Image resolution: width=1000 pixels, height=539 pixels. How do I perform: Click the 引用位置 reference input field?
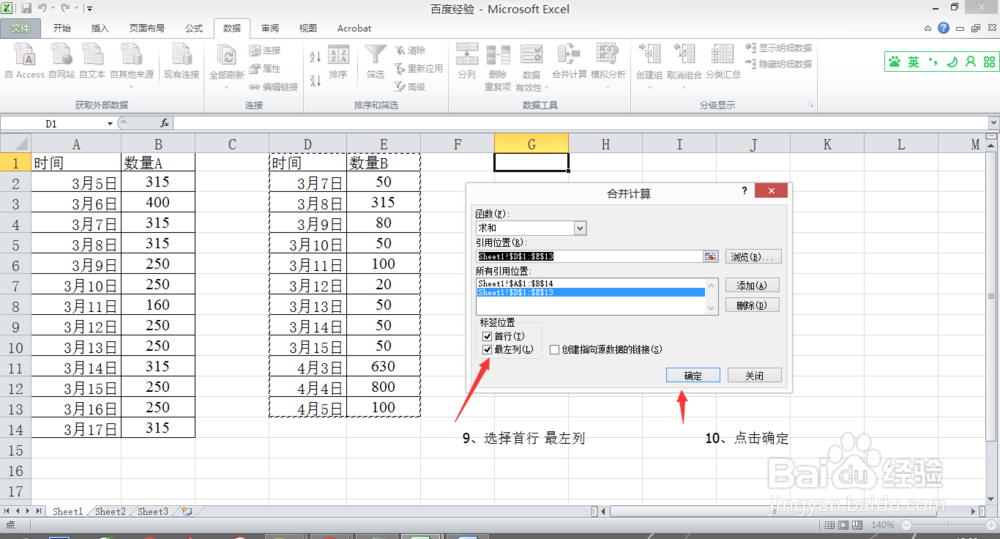(x=589, y=256)
